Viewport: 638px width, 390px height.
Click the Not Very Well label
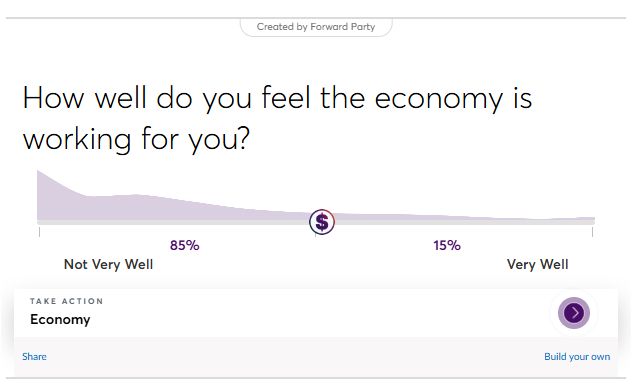coord(108,265)
